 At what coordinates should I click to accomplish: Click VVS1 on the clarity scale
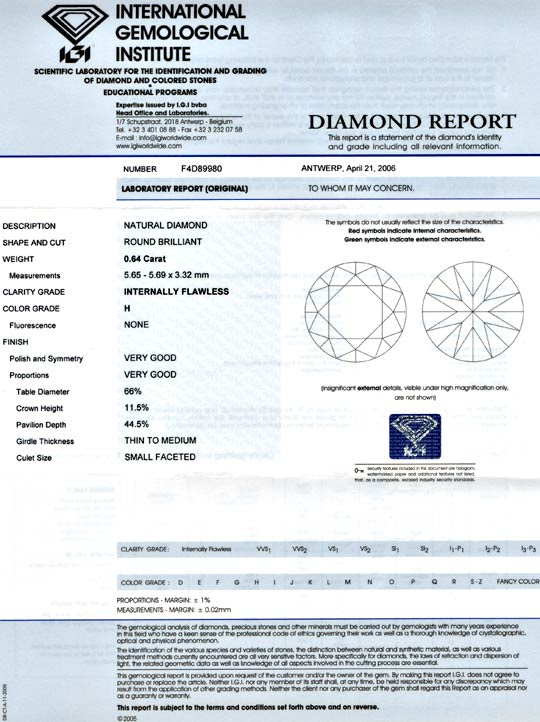(x=263, y=549)
